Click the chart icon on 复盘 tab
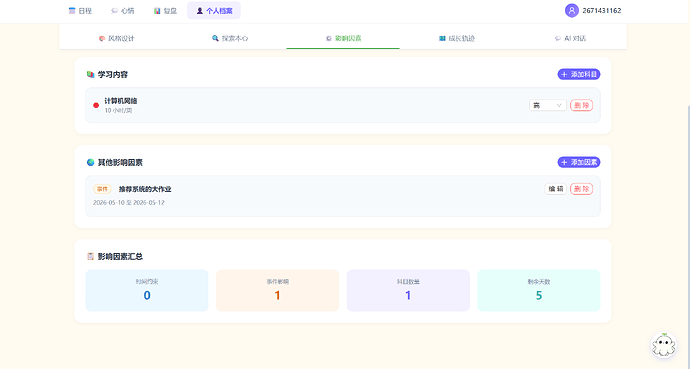 pyautogui.click(x=157, y=11)
